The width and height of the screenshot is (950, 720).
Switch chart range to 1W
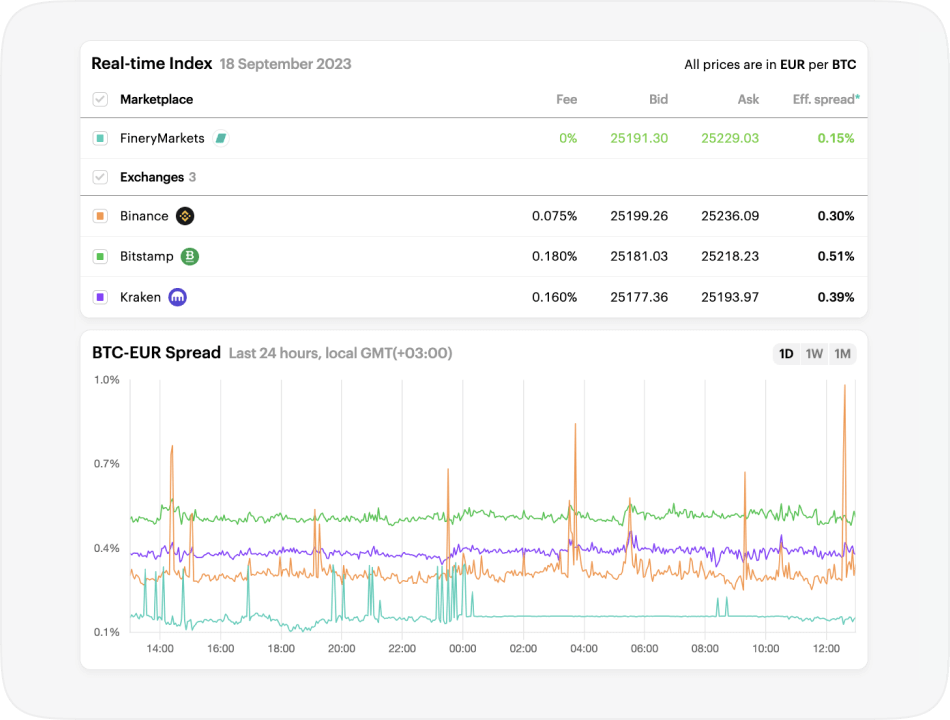click(x=814, y=354)
